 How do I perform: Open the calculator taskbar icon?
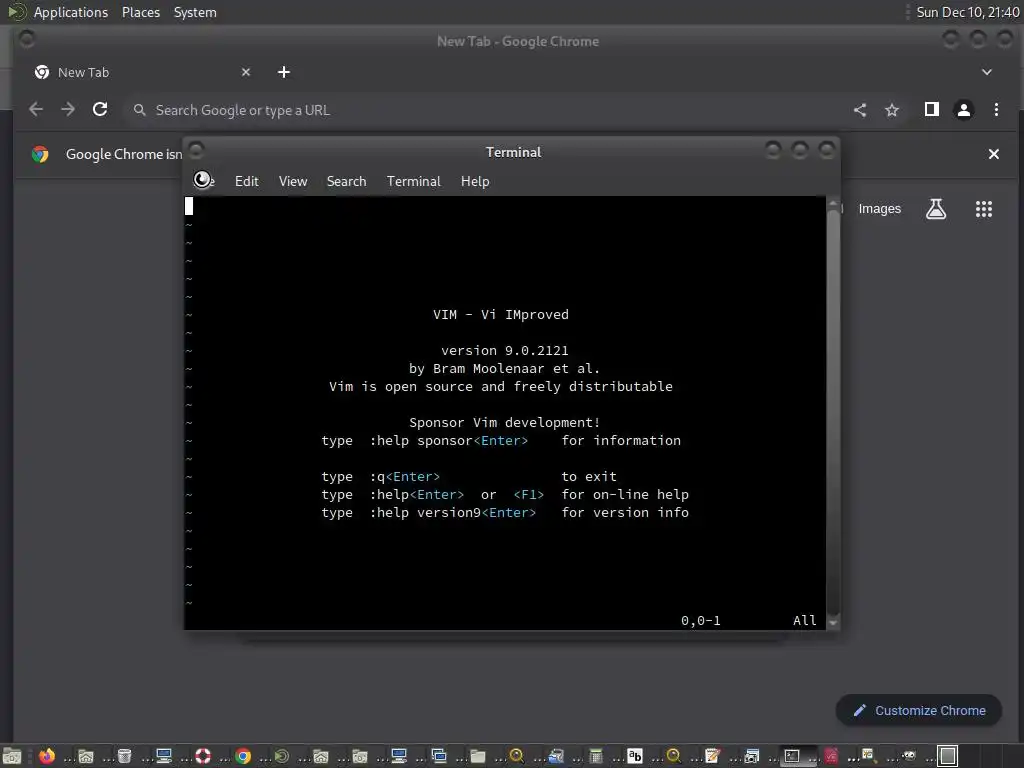pyautogui.click(x=596, y=756)
